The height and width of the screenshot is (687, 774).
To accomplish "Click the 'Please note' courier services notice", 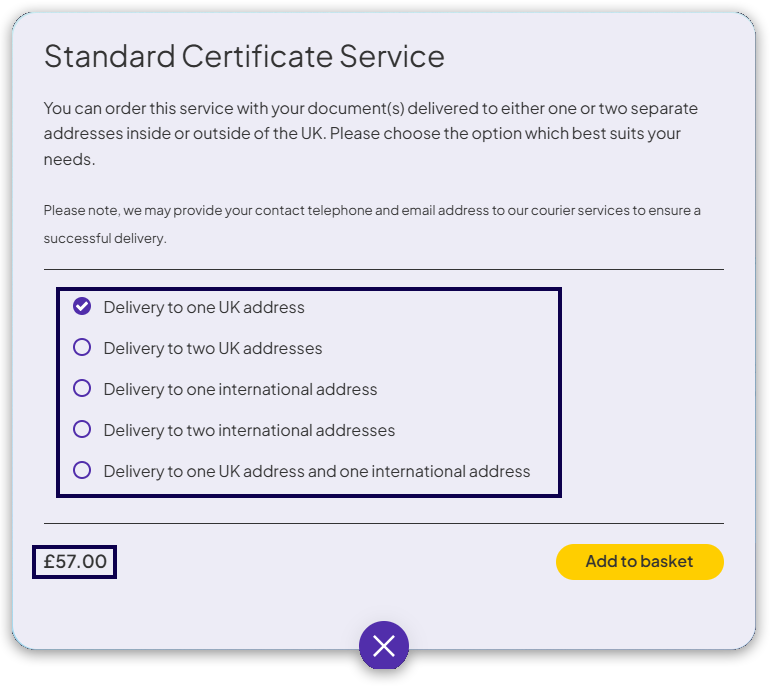I will pos(372,211).
